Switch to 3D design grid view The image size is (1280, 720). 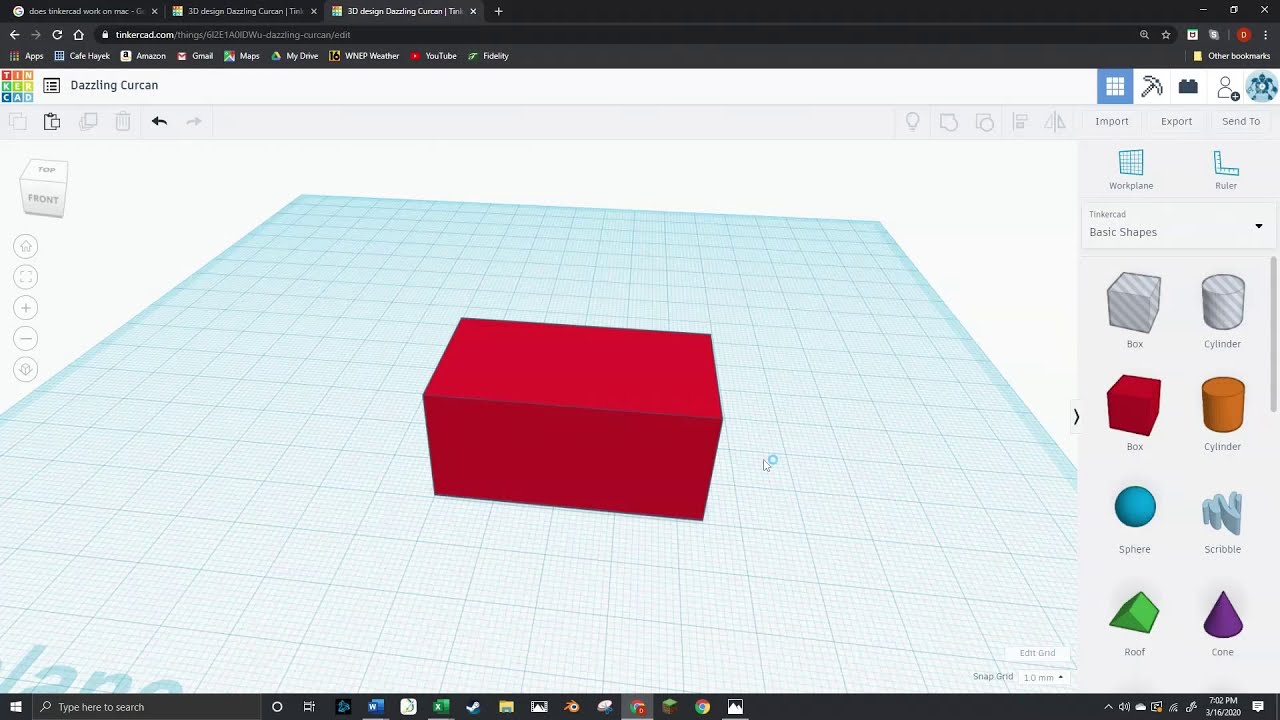pyautogui.click(x=1115, y=86)
